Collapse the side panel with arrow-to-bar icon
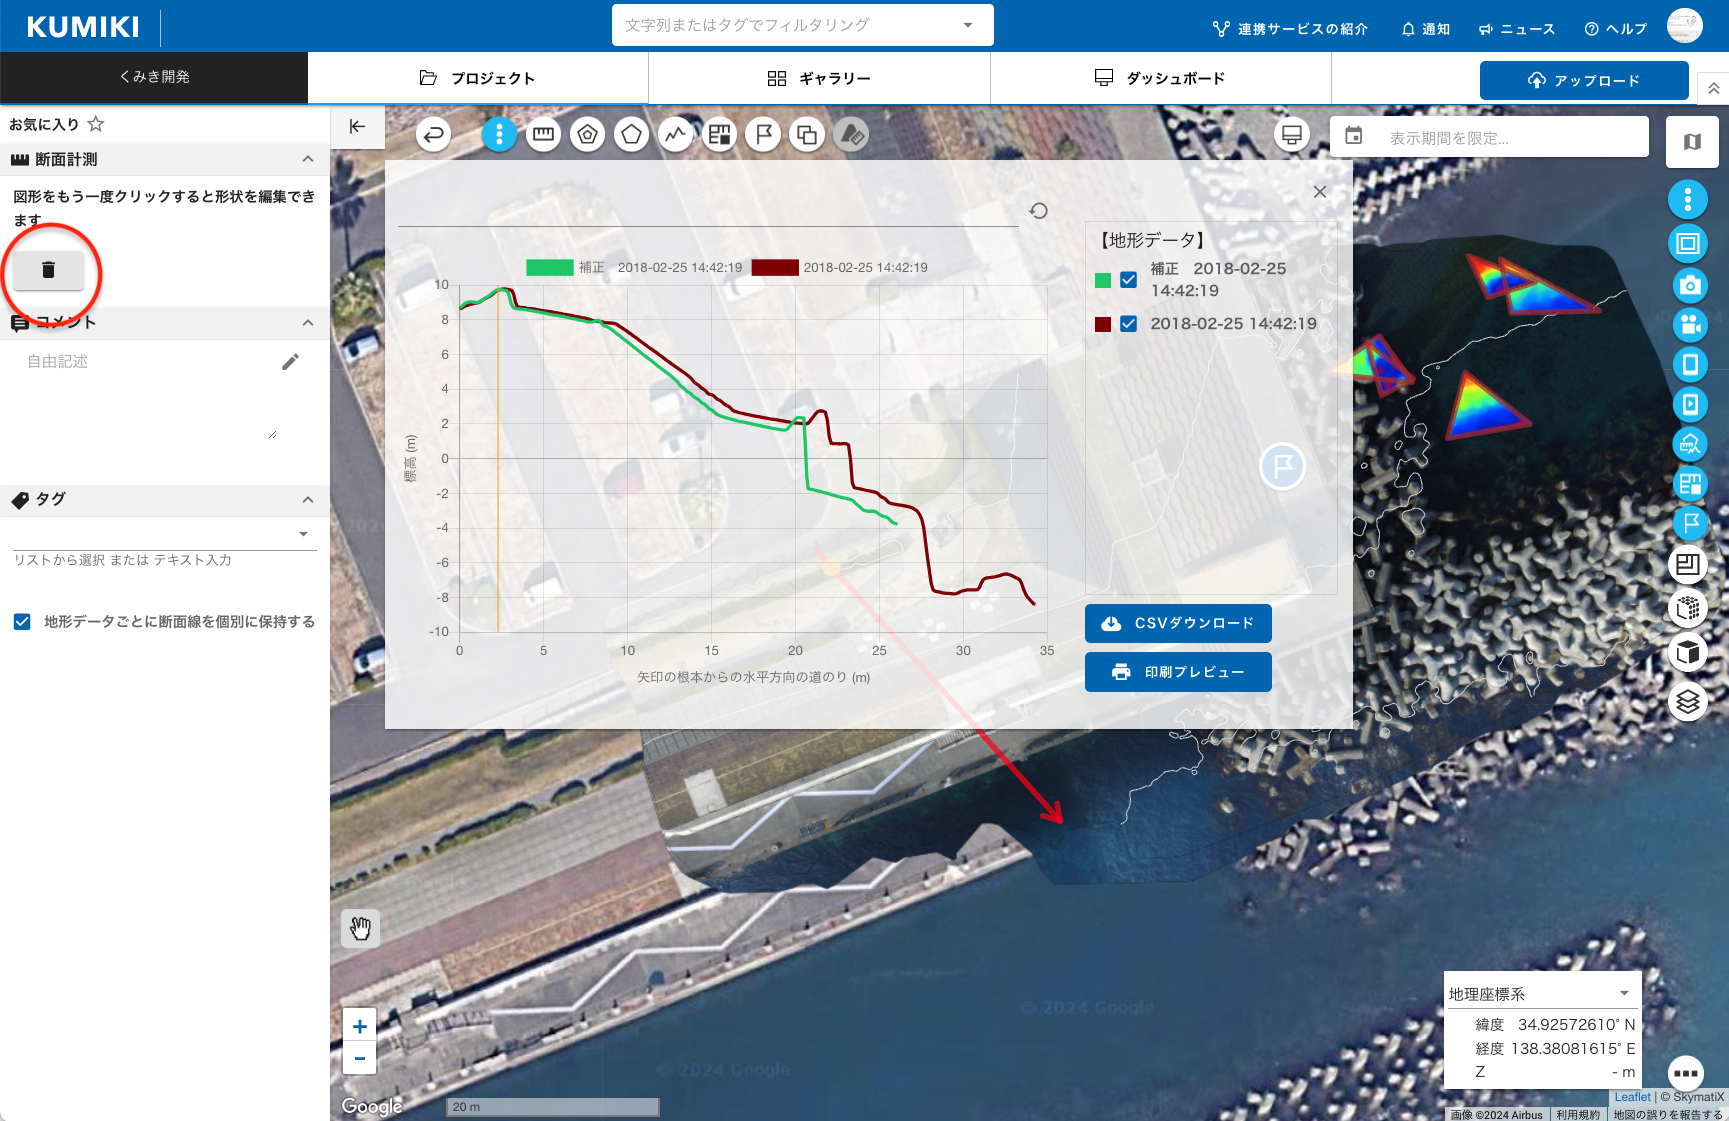Viewport: 1729px width, 1121px height. [x=357, y=126]
